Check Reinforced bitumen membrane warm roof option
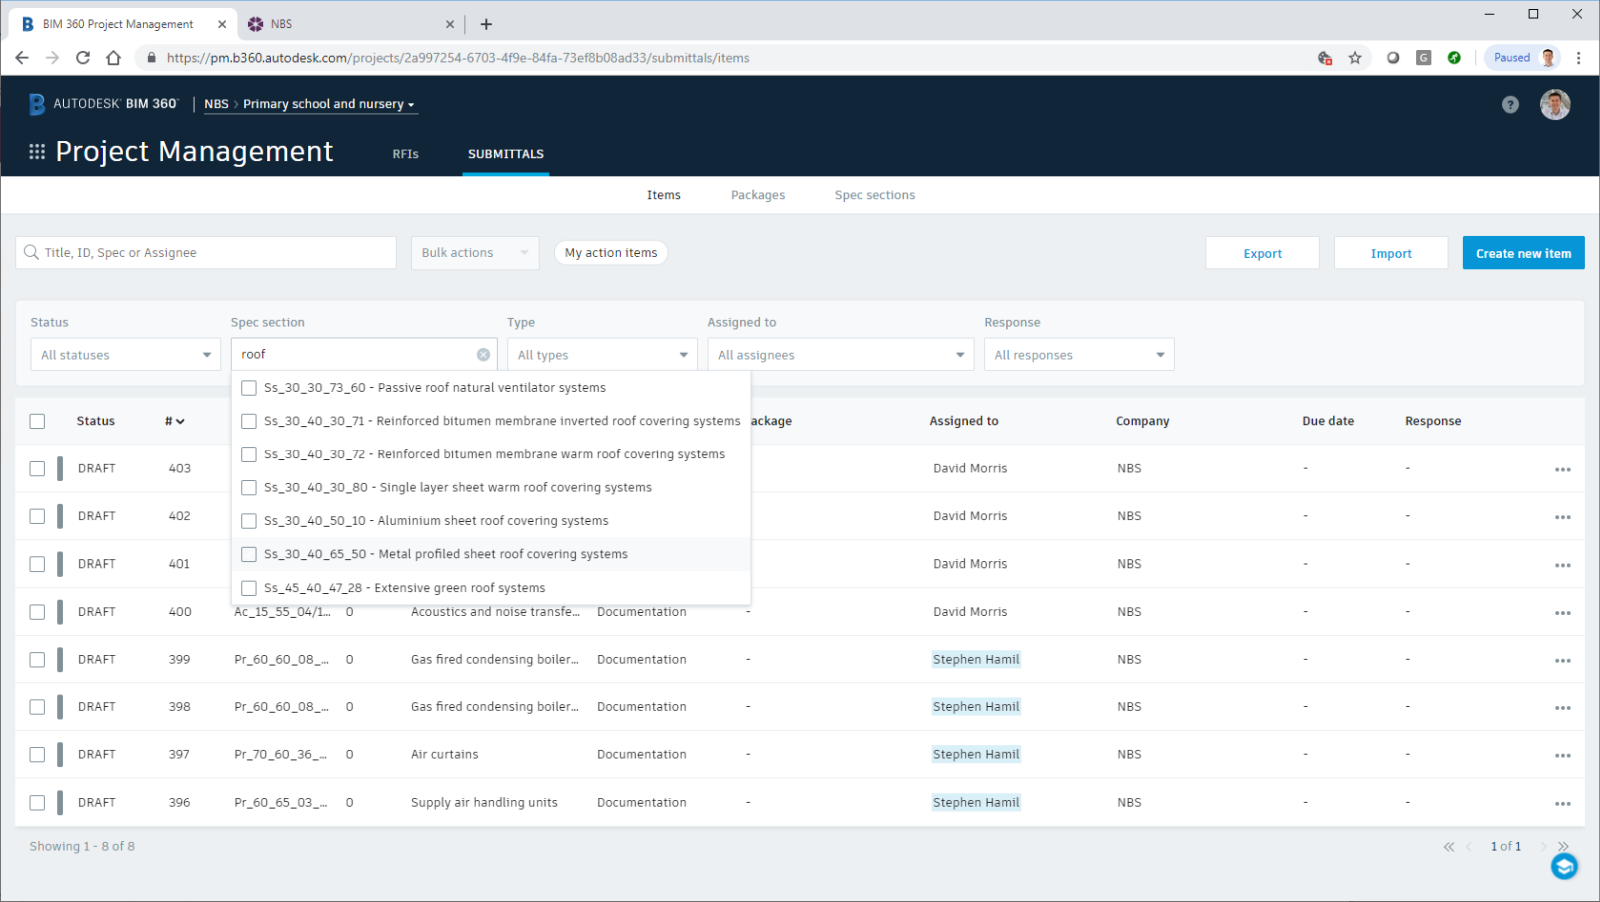 click(249, 455)
